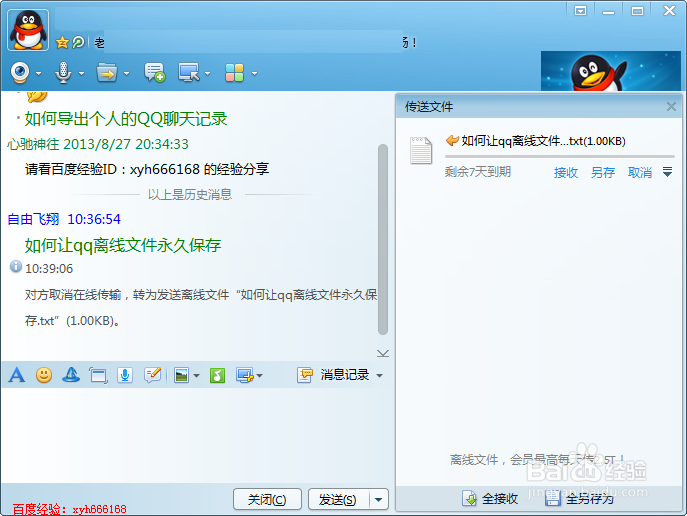Viewport: 687px width, 516px height.
Task: Click 接收 to receive file
Action: tap(566, 173)
